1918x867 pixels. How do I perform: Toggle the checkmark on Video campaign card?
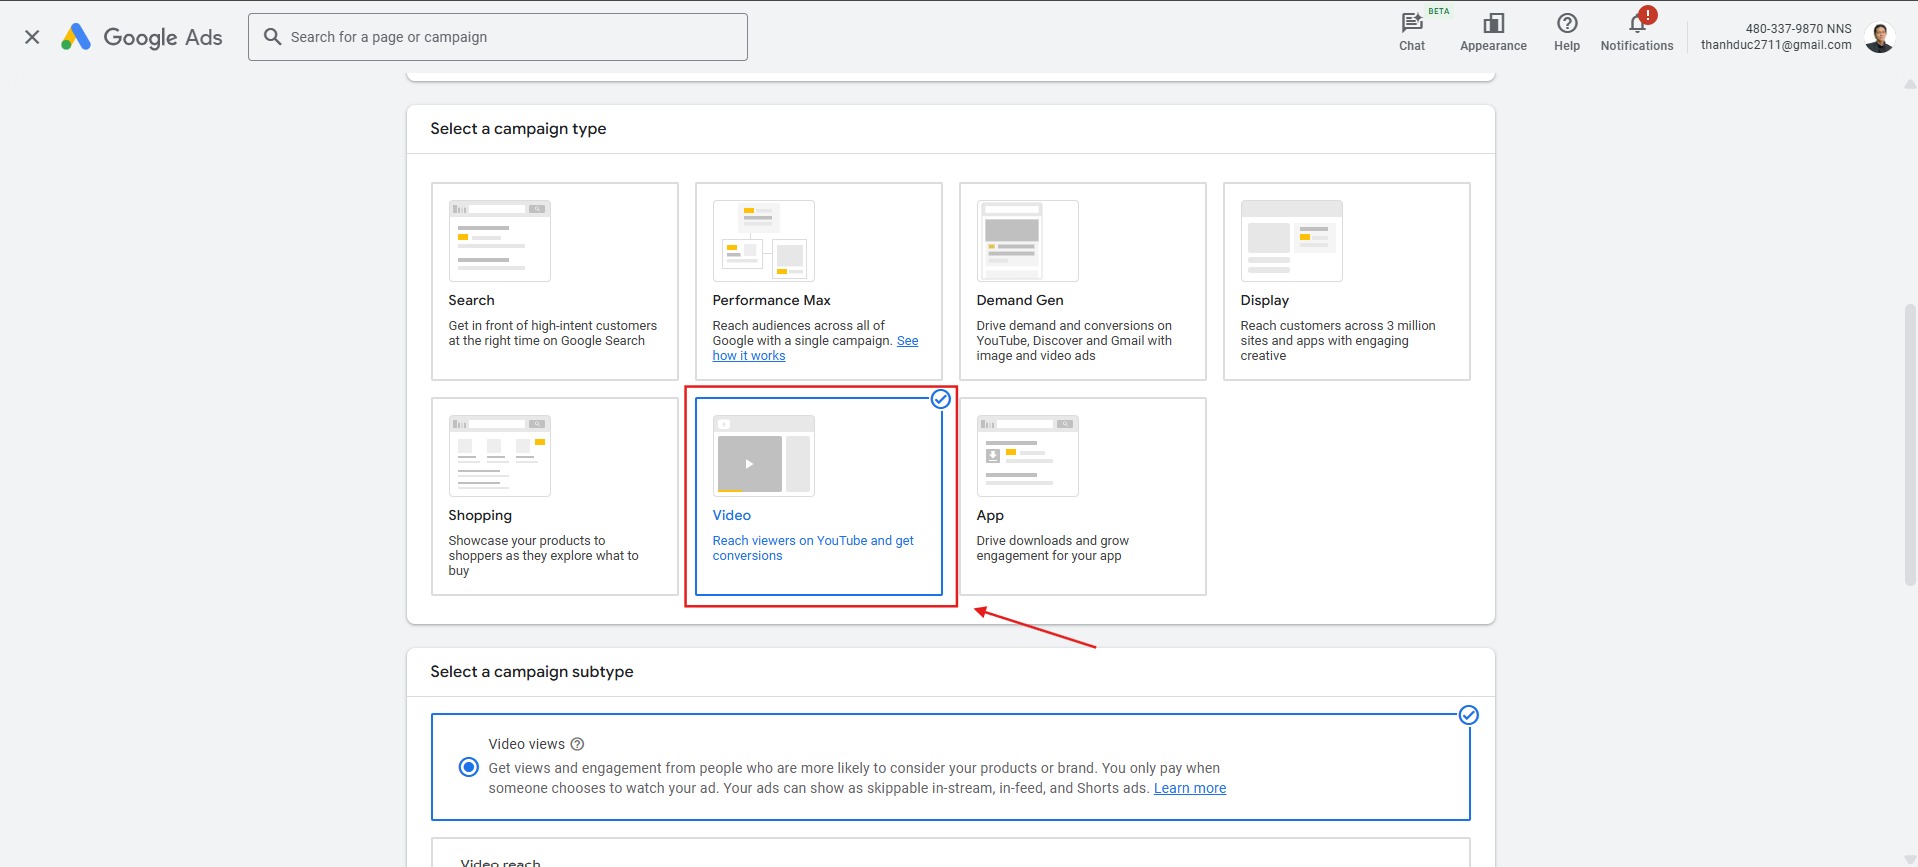tap(940, 399)
